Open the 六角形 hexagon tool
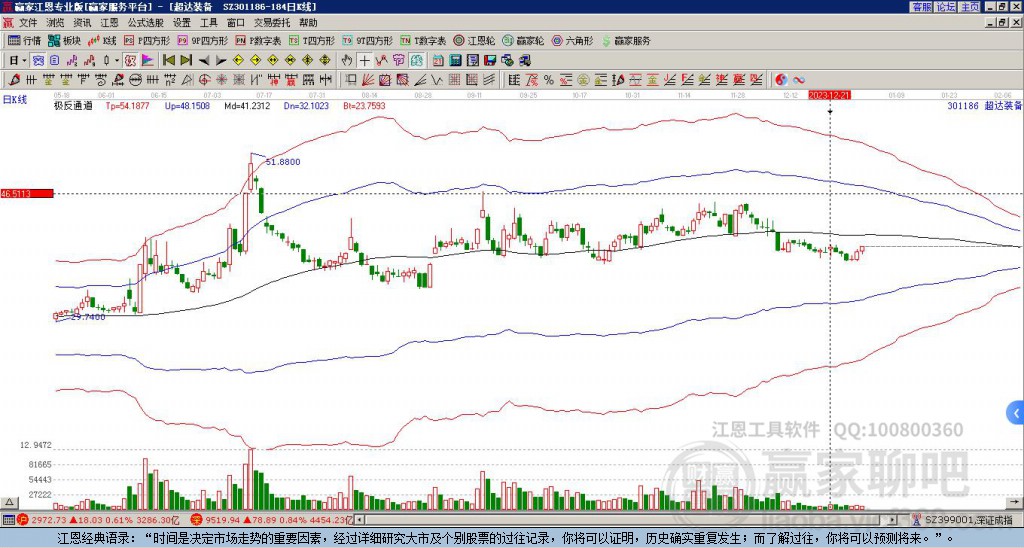Viewport: 1024px width, 548px height. tap(572, 40)
